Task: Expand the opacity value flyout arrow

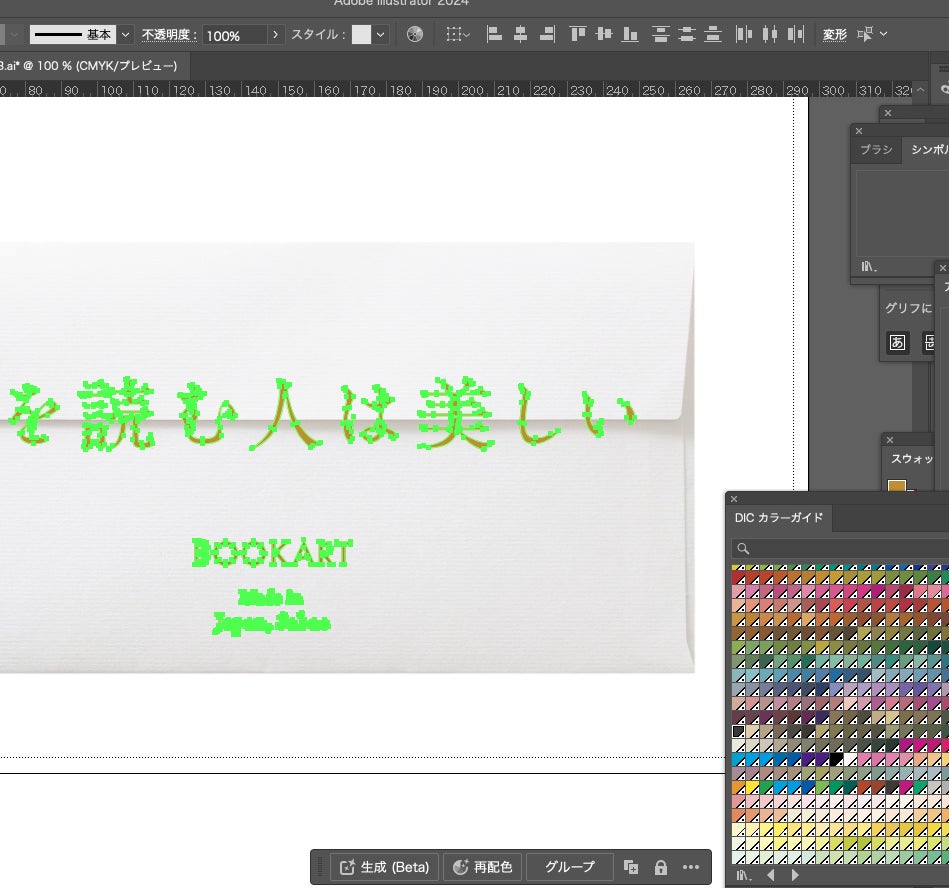Action: pyautogui.click(x=275, y=34)
